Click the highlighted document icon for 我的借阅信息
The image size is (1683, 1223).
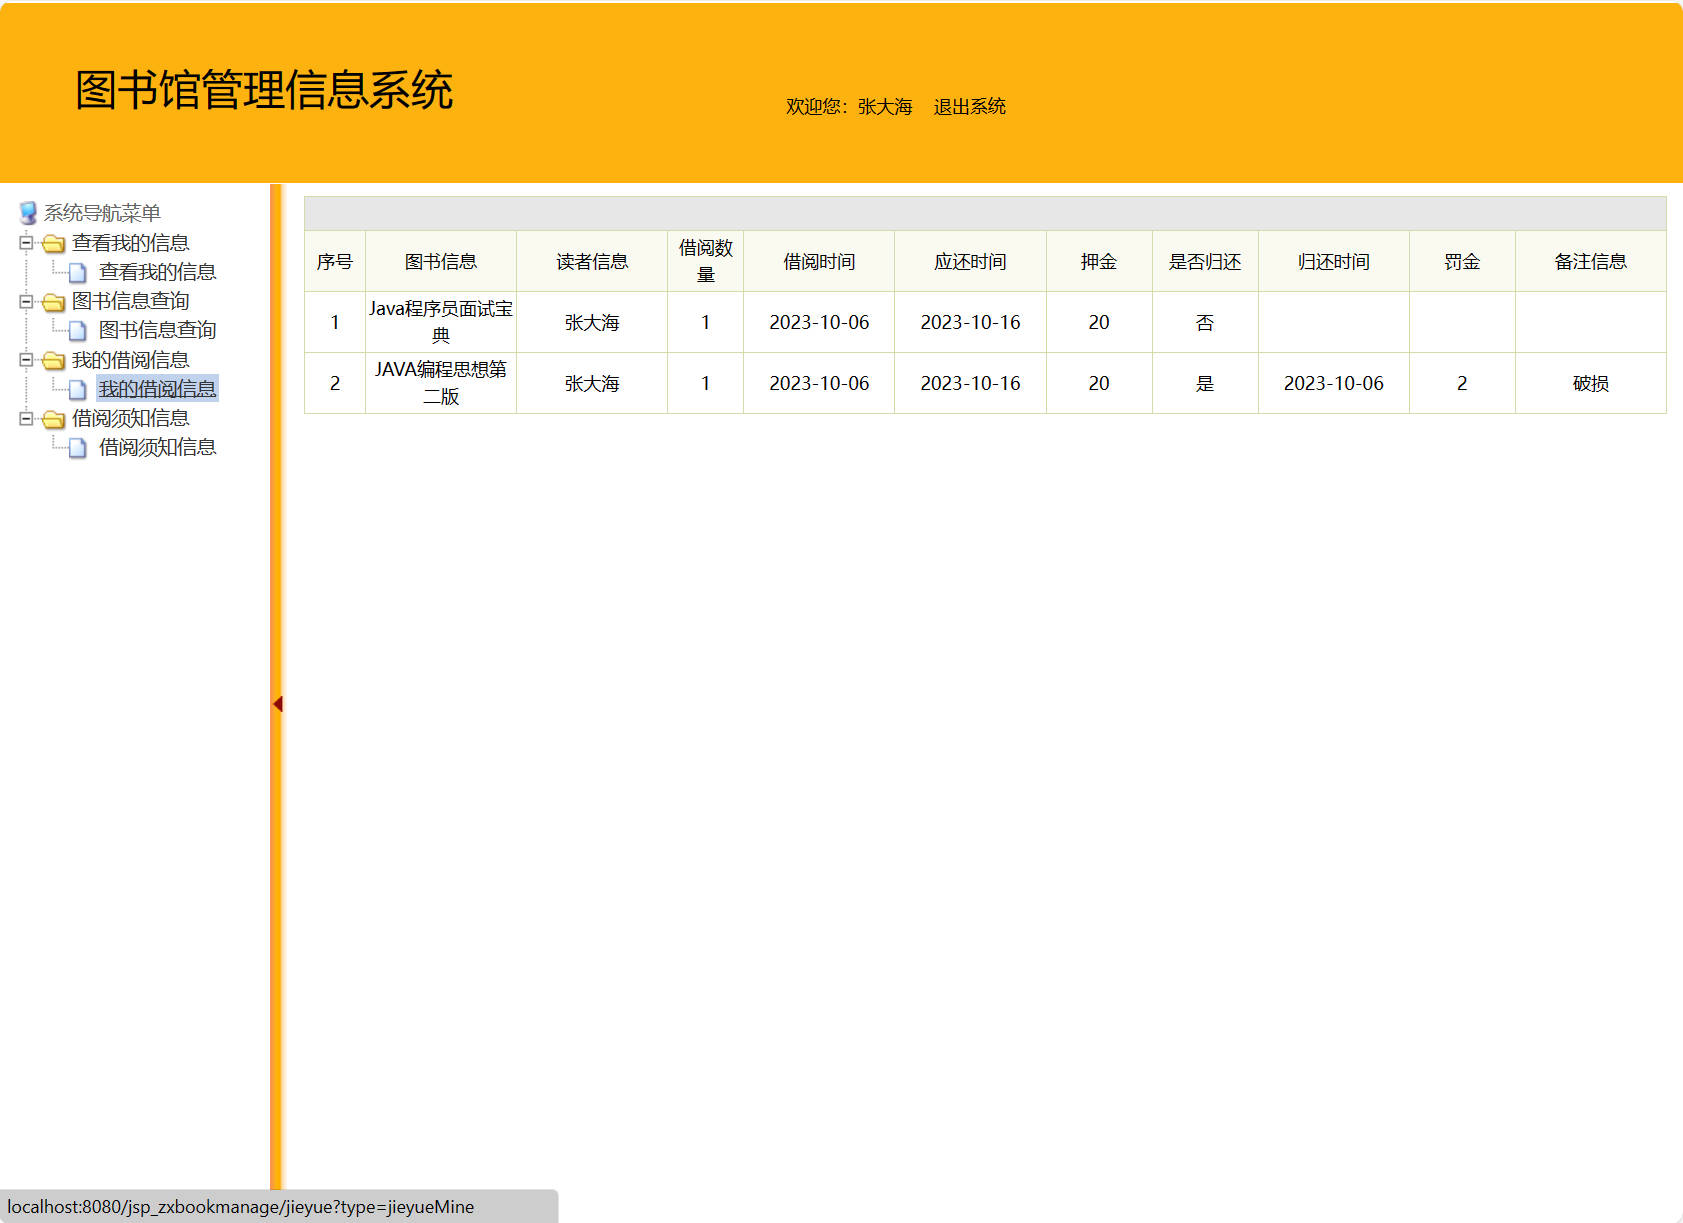tap(78, 389)
